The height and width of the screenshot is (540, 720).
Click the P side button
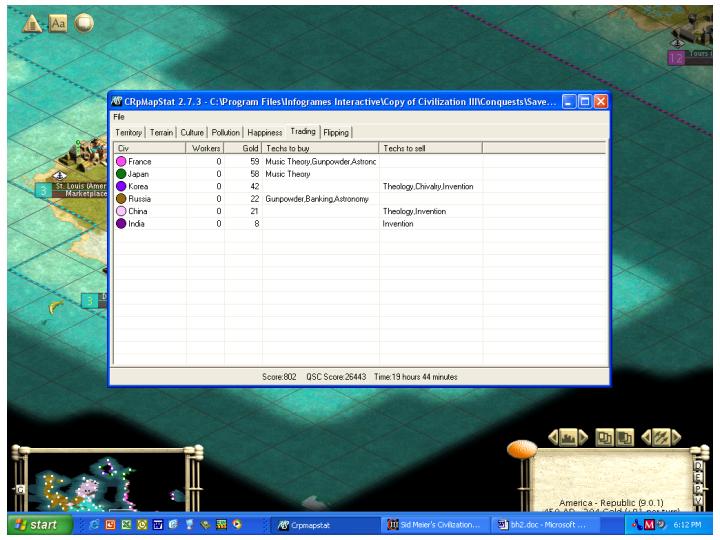pos(698,489)
